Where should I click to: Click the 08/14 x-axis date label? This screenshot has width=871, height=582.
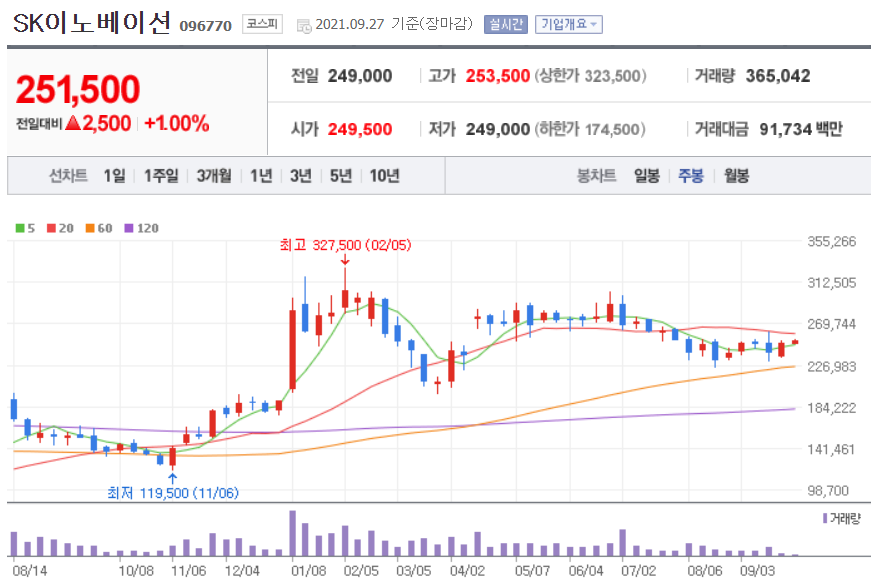tap(30, 570)
